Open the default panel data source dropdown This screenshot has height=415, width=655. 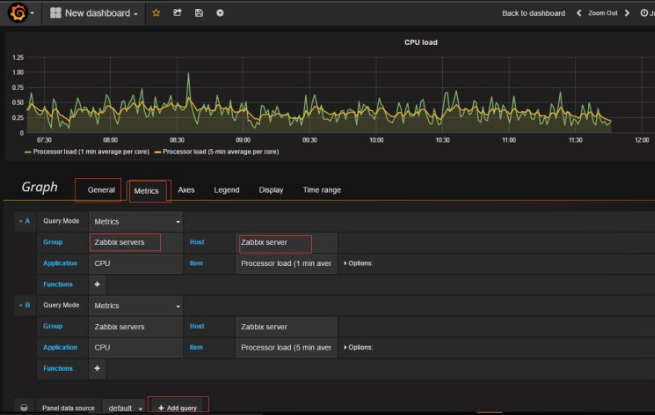(x=124, y=408)
